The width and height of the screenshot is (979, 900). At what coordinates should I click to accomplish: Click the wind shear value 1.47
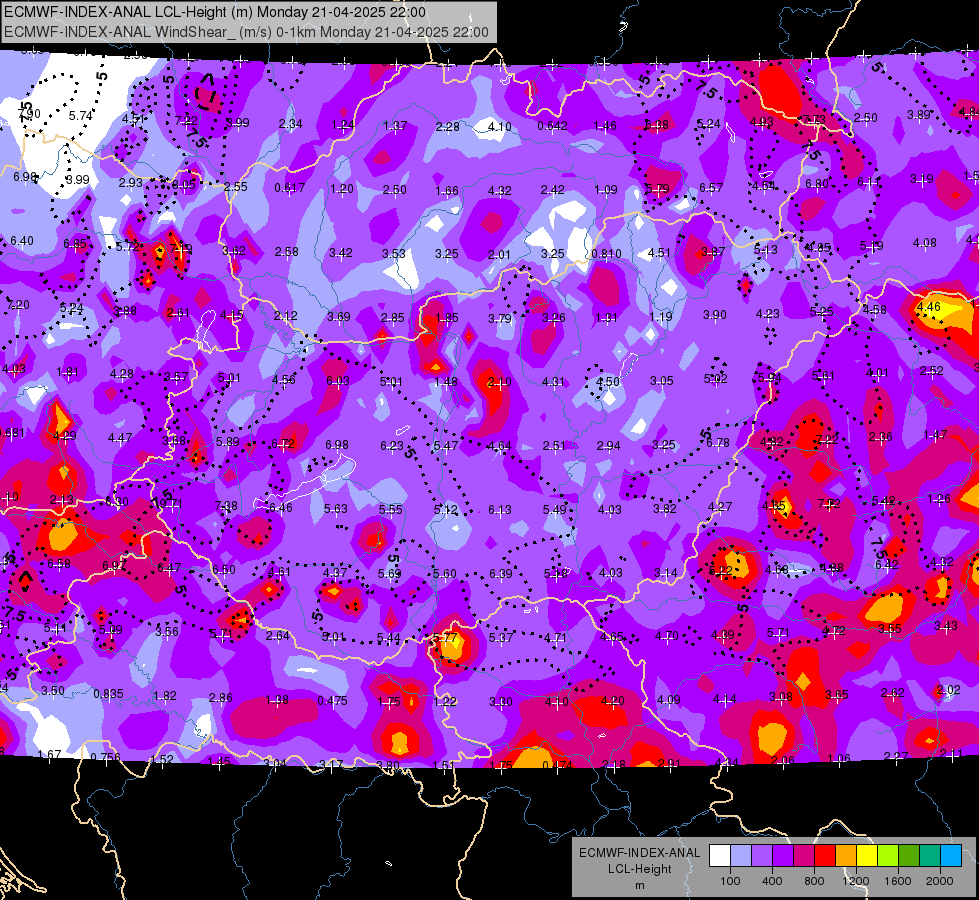pos(935,434)
